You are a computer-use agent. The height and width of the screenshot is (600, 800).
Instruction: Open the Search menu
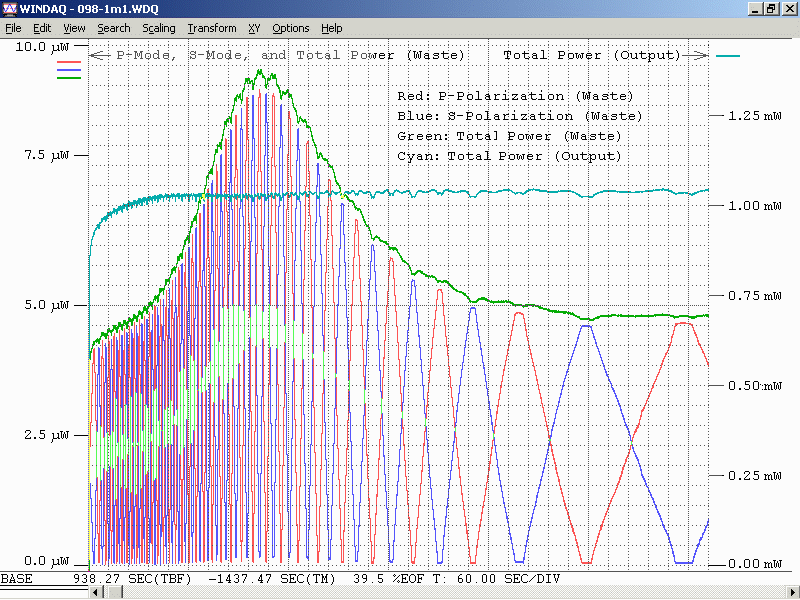click(113, 28)
